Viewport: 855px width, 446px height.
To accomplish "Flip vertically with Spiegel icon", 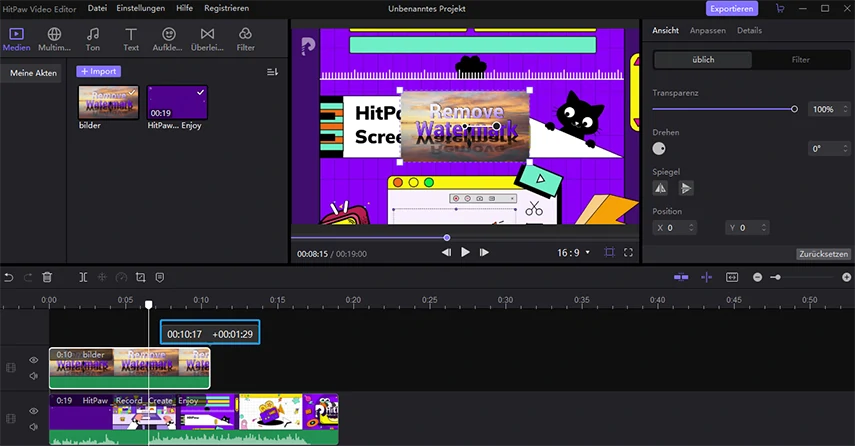I will coord(685,188).
